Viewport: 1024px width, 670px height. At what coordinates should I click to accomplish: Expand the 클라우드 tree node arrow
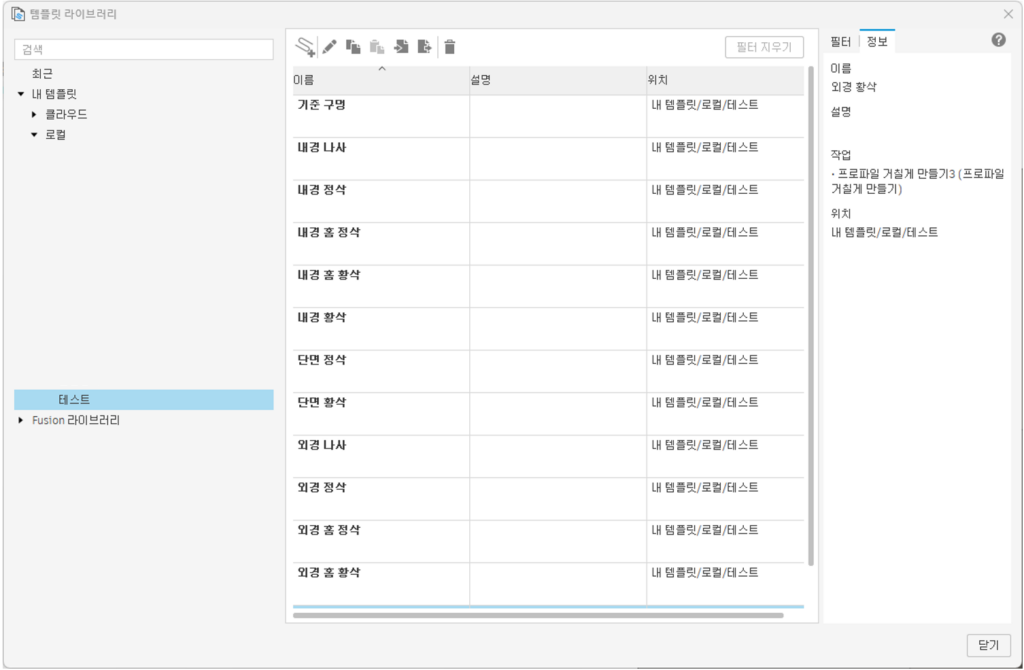point(34,114)
